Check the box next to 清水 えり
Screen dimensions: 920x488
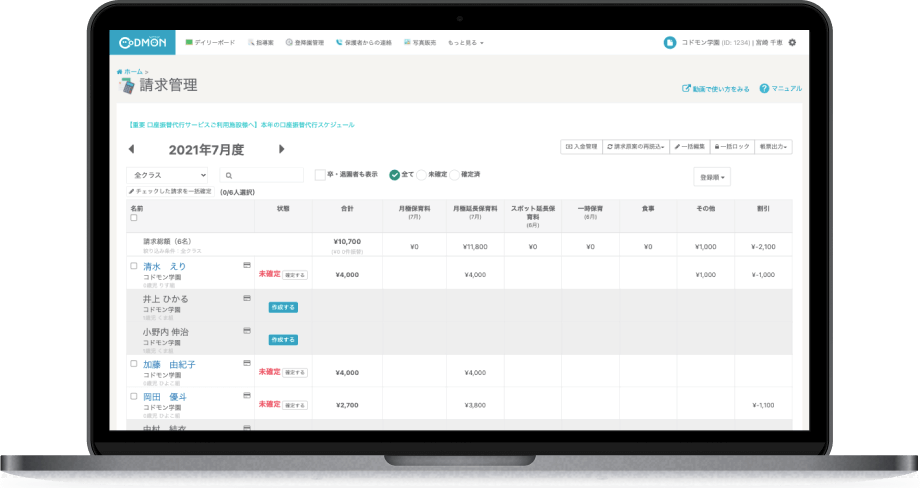[x=134, y=267]
